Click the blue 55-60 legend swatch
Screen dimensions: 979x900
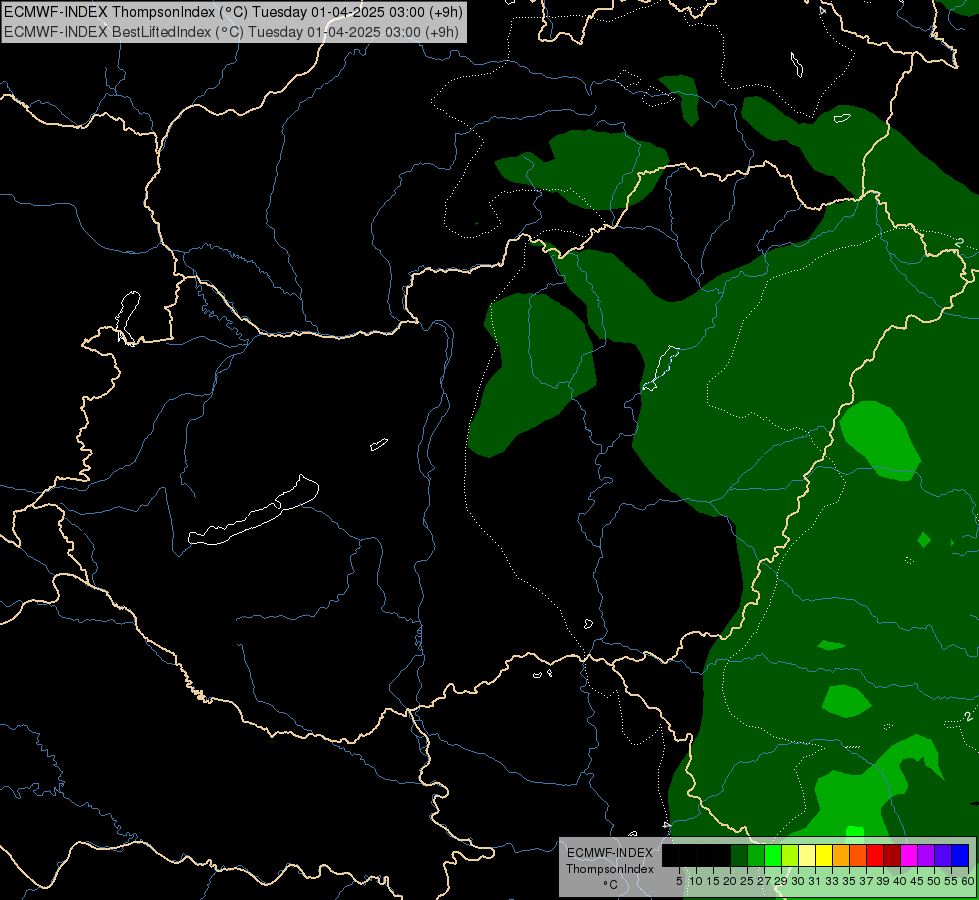click(960, 856)
